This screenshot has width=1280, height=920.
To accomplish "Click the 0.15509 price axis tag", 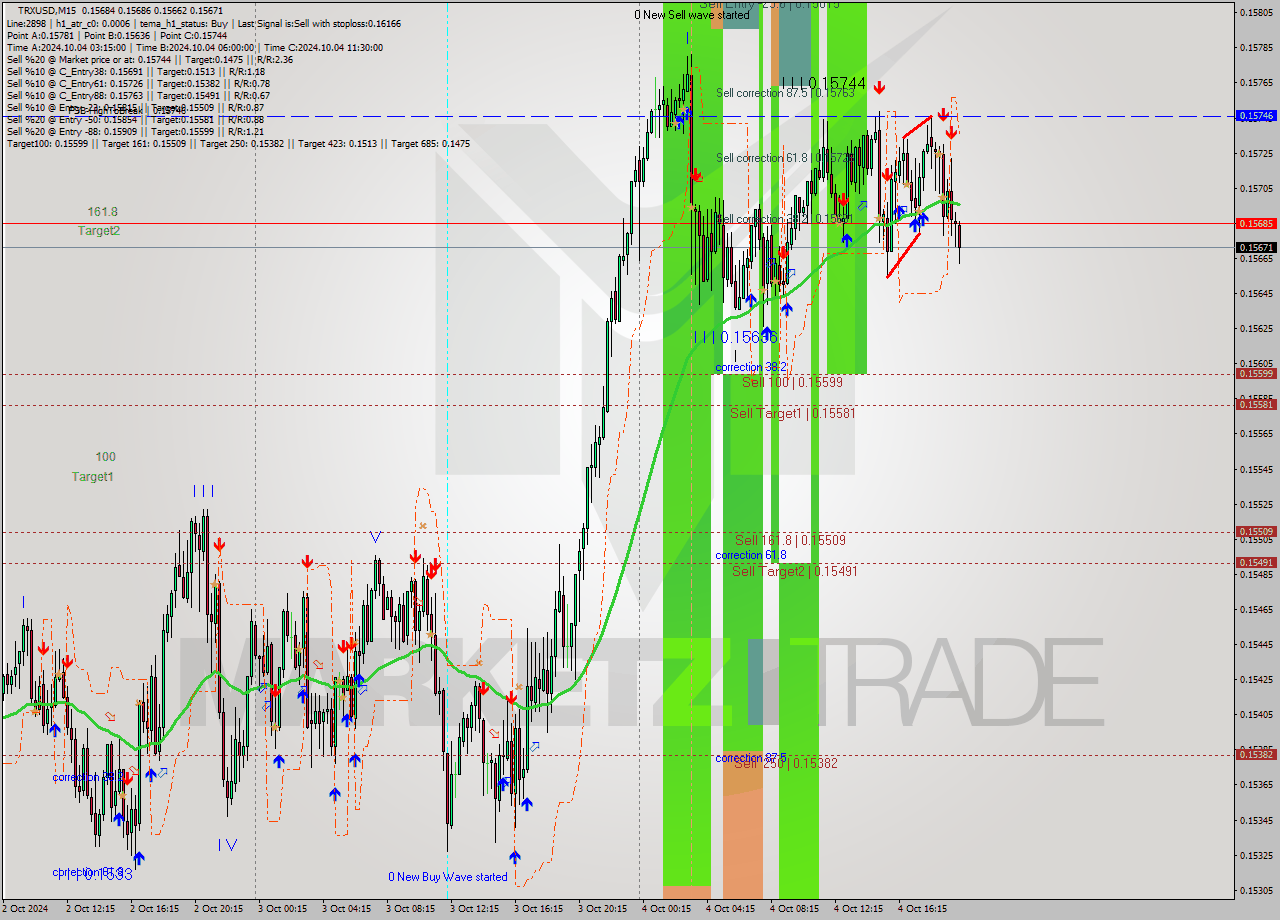I will pos(1256,532).
